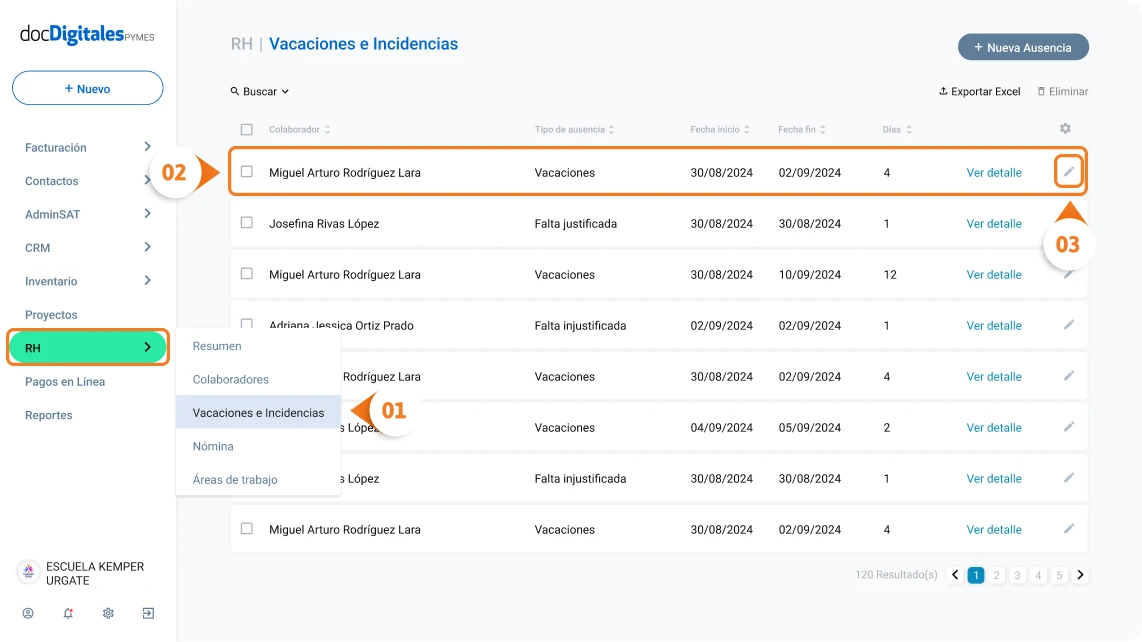This screenshot has height=642, width=1142.
Task: Expand the Buscar search dropdown
Action: coord(260,91)
